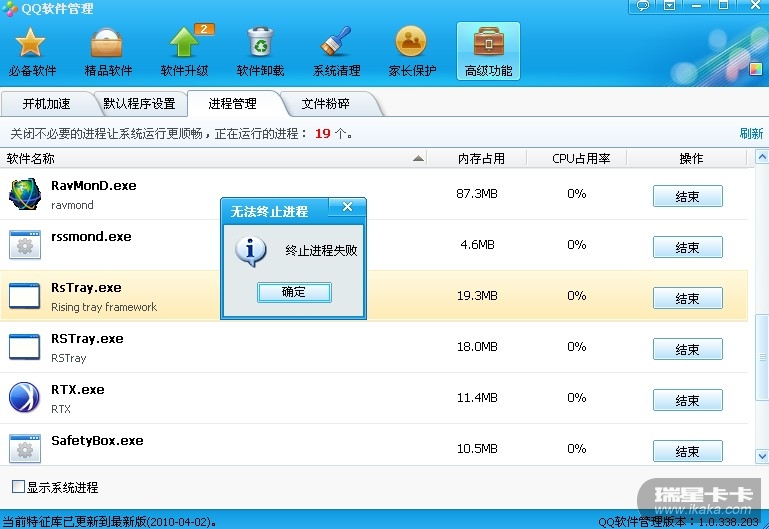
Task: Click the Rising tray framework description
Action: tap(104, 307)
